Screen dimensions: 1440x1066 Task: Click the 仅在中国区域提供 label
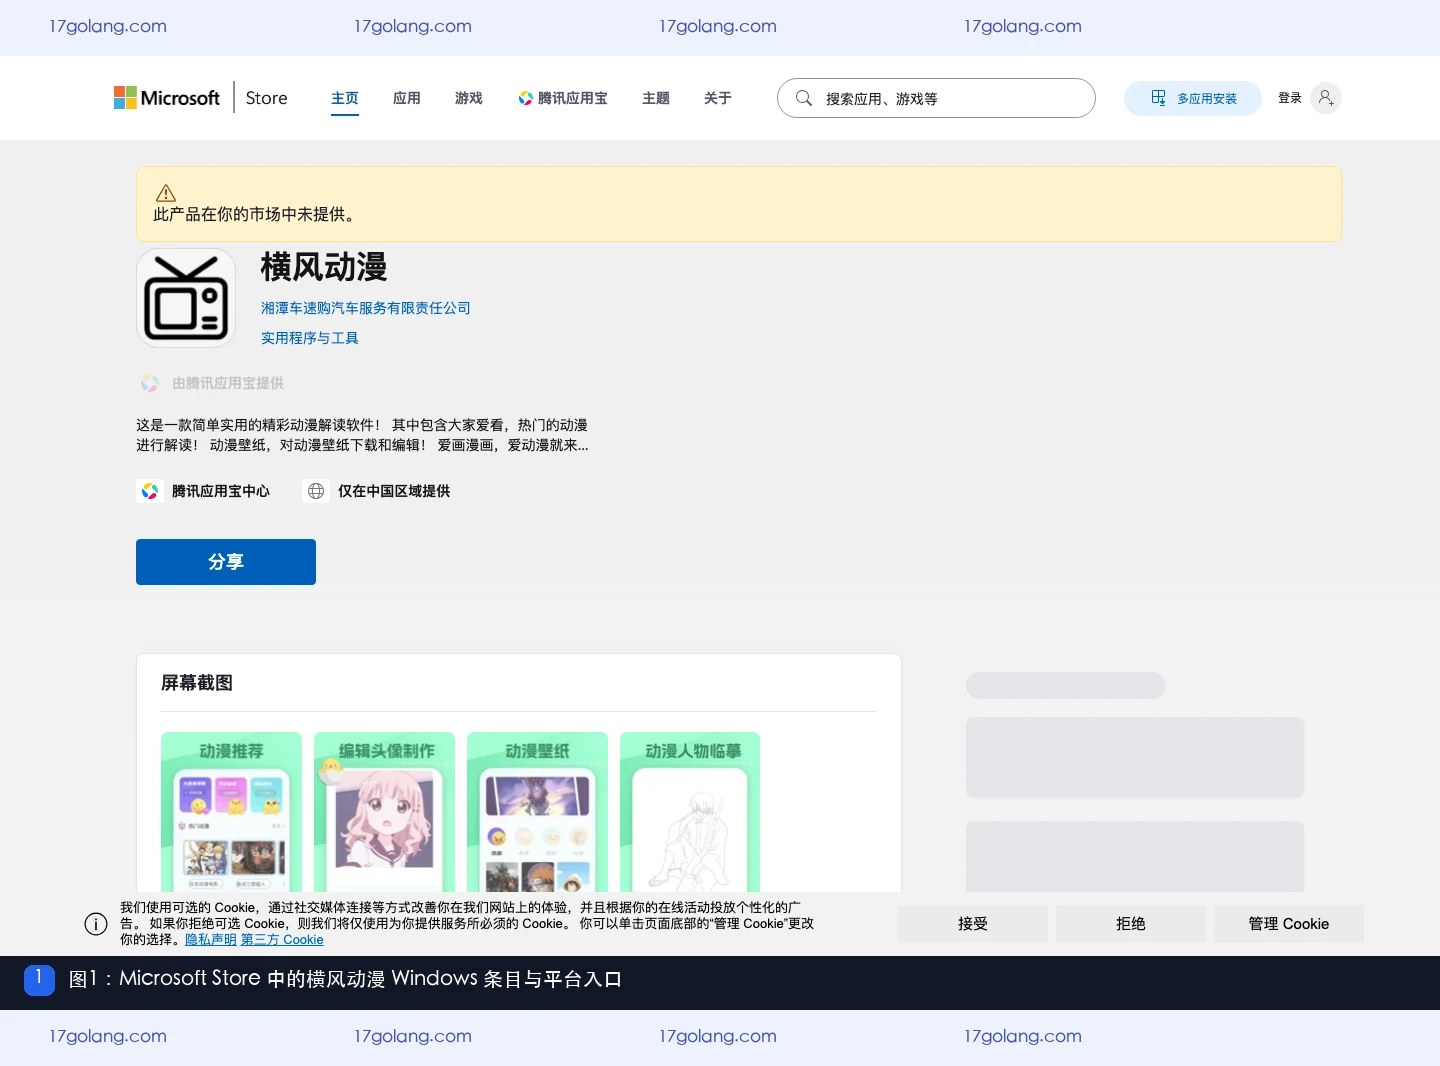(394, 491)
